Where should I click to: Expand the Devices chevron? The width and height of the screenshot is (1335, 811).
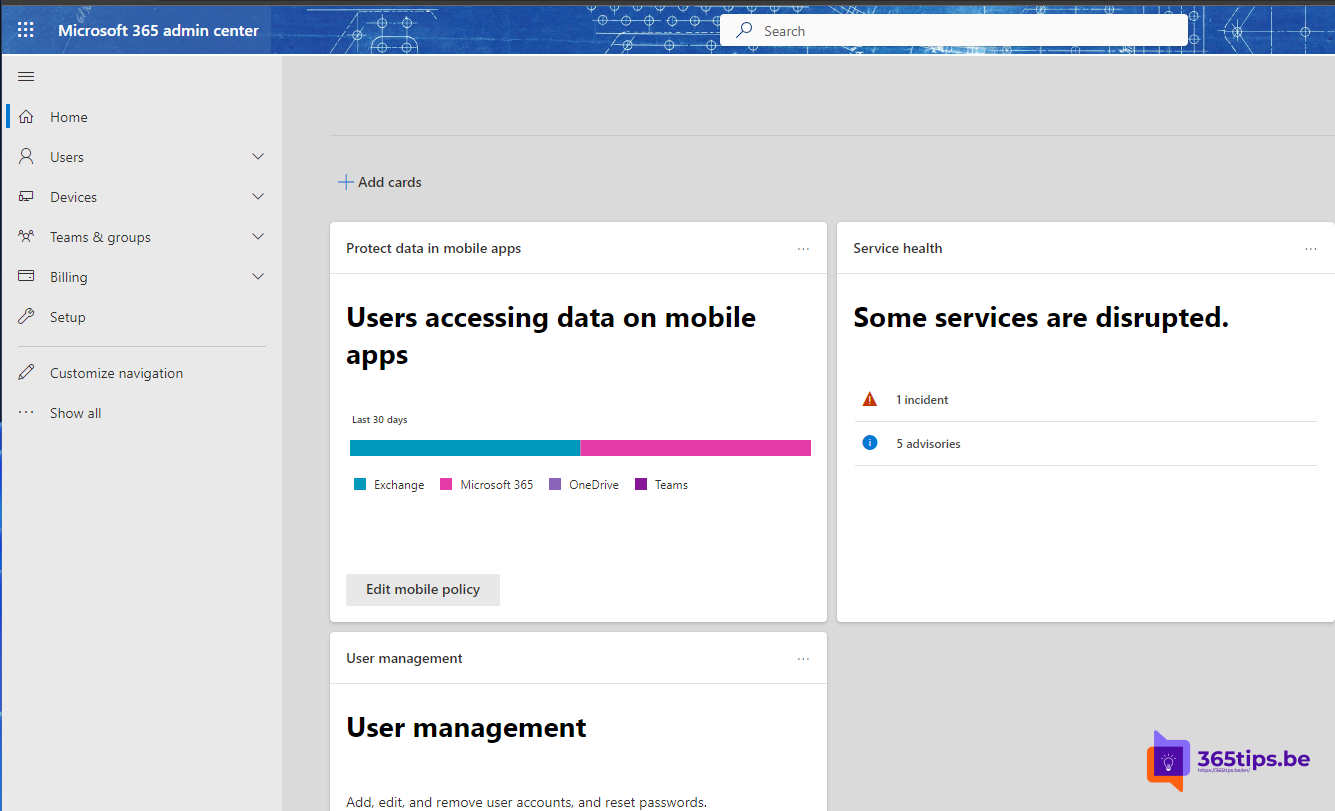tap(258, 197)
